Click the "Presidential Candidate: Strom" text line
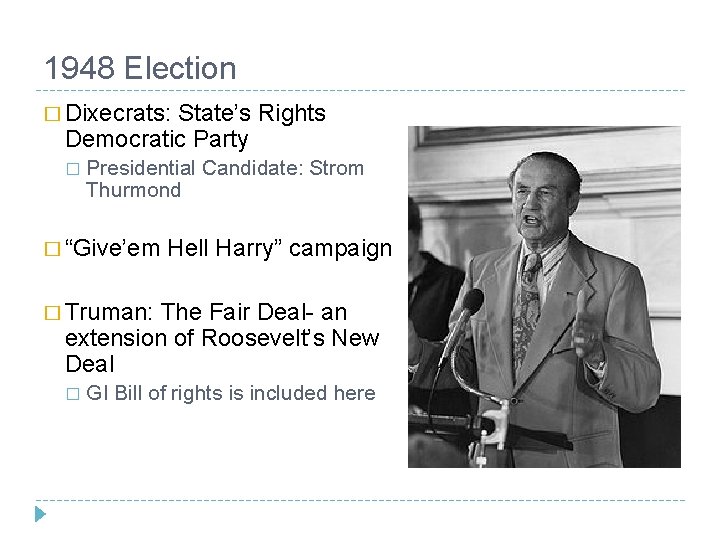The image size is (720, 540). (225, 168)
